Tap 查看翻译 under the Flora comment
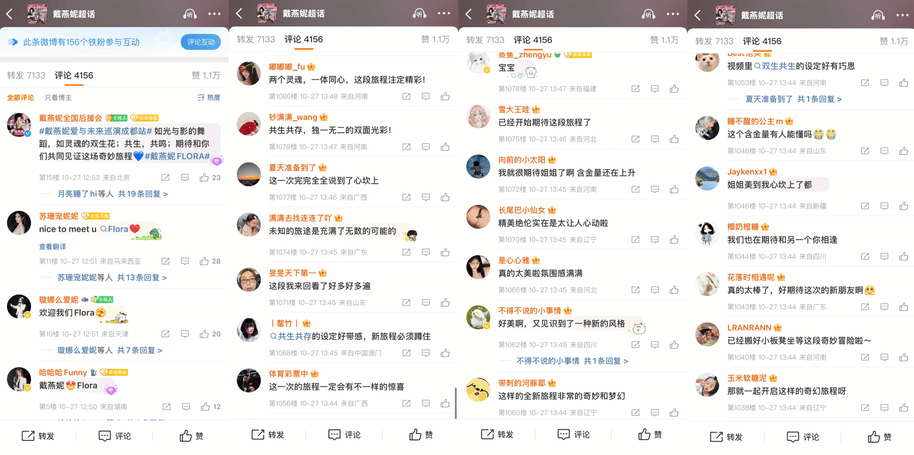Screen dimensions: 914x455 pos(52,246)
